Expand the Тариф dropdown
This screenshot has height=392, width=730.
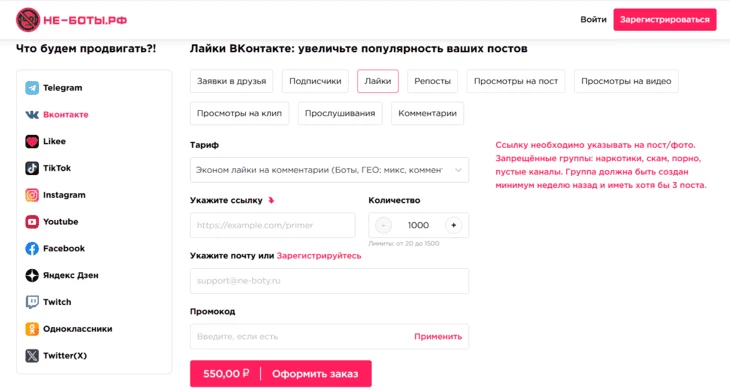(329, 170)
